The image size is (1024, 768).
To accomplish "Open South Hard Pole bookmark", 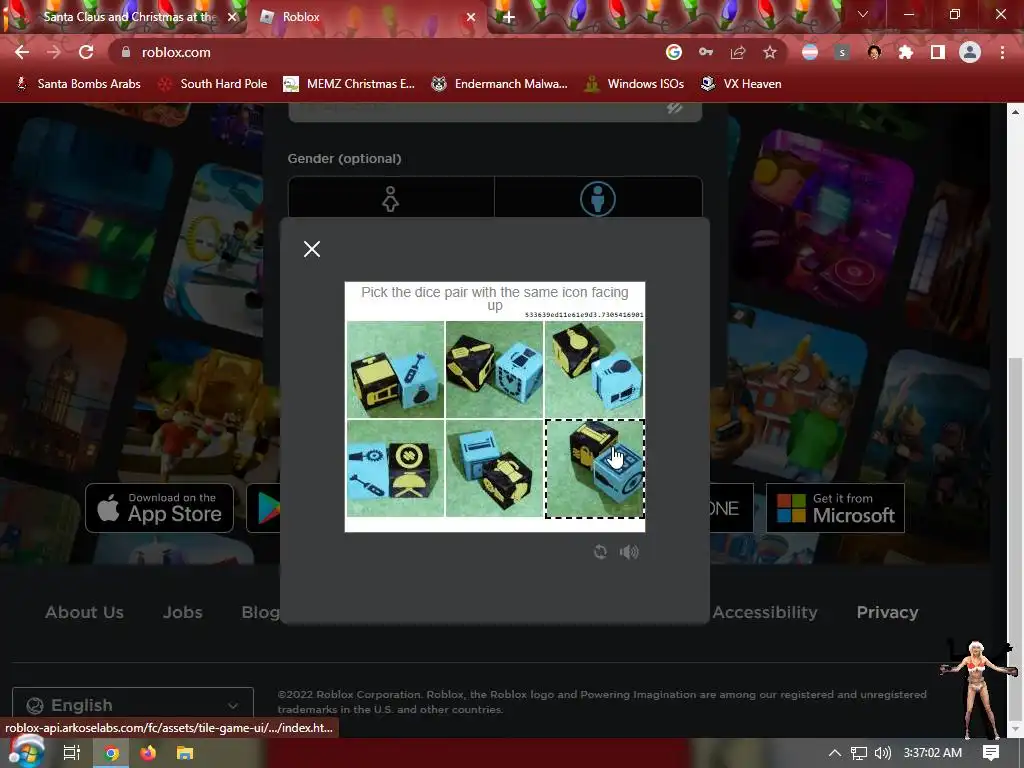I will 214,84.
